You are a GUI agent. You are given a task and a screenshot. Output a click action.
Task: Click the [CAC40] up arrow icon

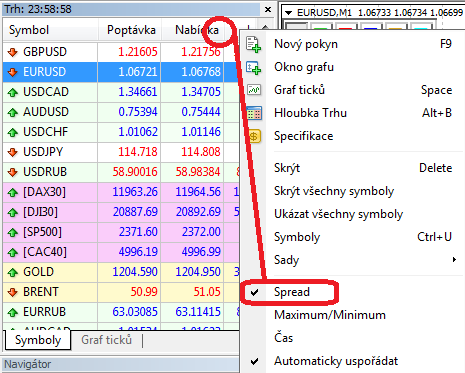(x=13, y=252)
